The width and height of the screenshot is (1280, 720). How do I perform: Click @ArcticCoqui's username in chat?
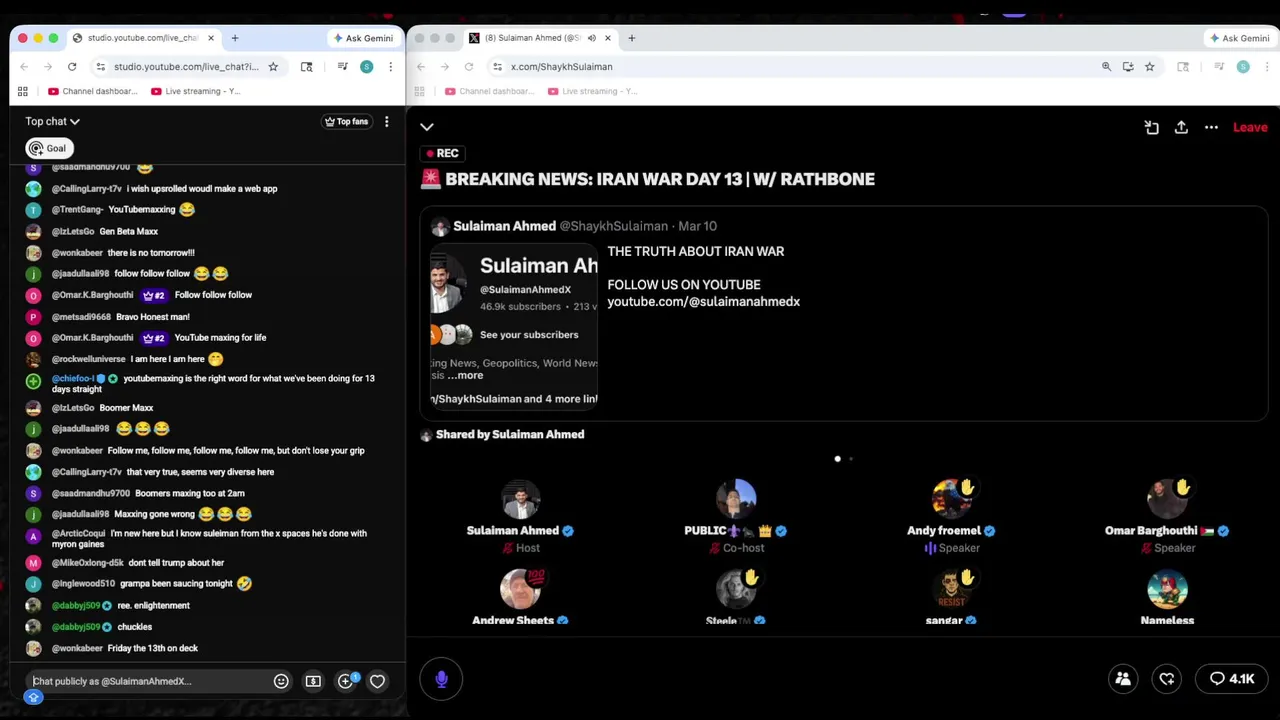pos(78,534)
